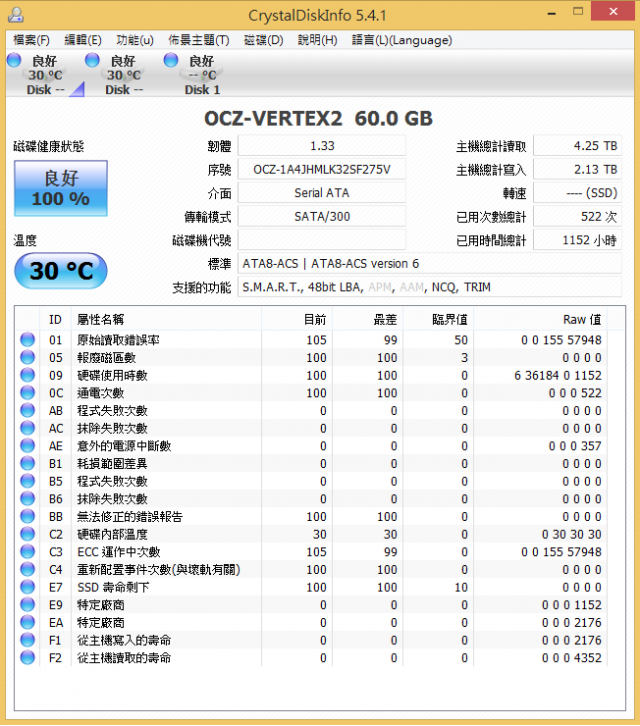Viewport: 640px width, 726px height.
Task: Click the 臨界值 column header
Action: click(438, 319)
